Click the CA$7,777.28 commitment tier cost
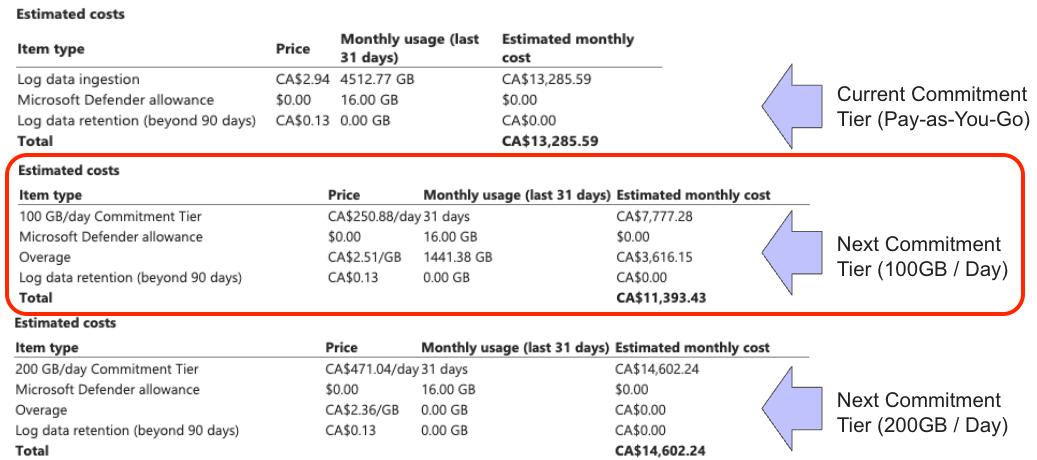1037x460 pixels. coord(654,216)
